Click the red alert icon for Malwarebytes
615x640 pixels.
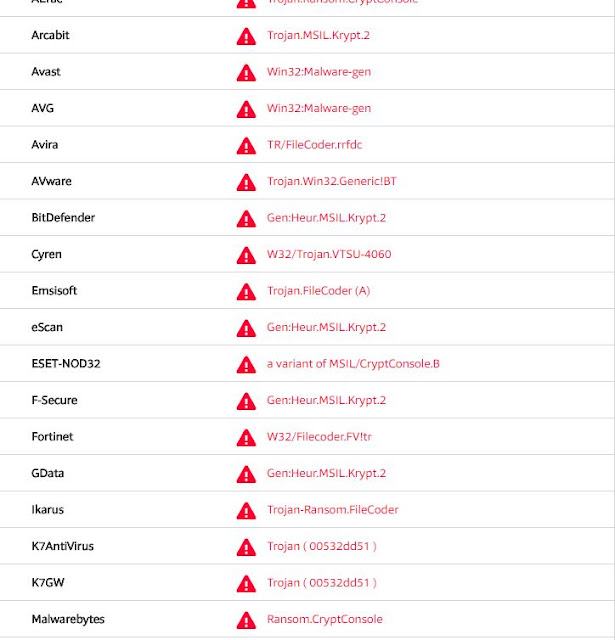(246, 620)
